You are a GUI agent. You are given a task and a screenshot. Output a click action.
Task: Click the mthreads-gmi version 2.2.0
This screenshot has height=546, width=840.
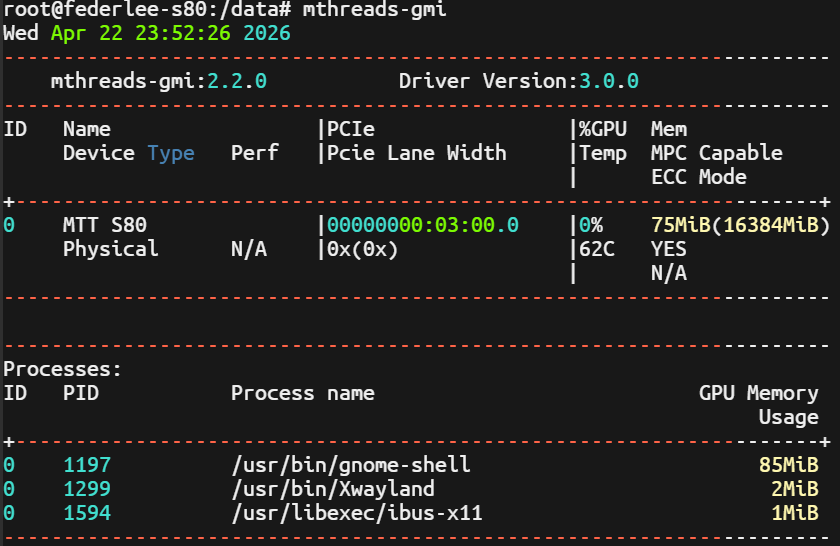point(237,81)
